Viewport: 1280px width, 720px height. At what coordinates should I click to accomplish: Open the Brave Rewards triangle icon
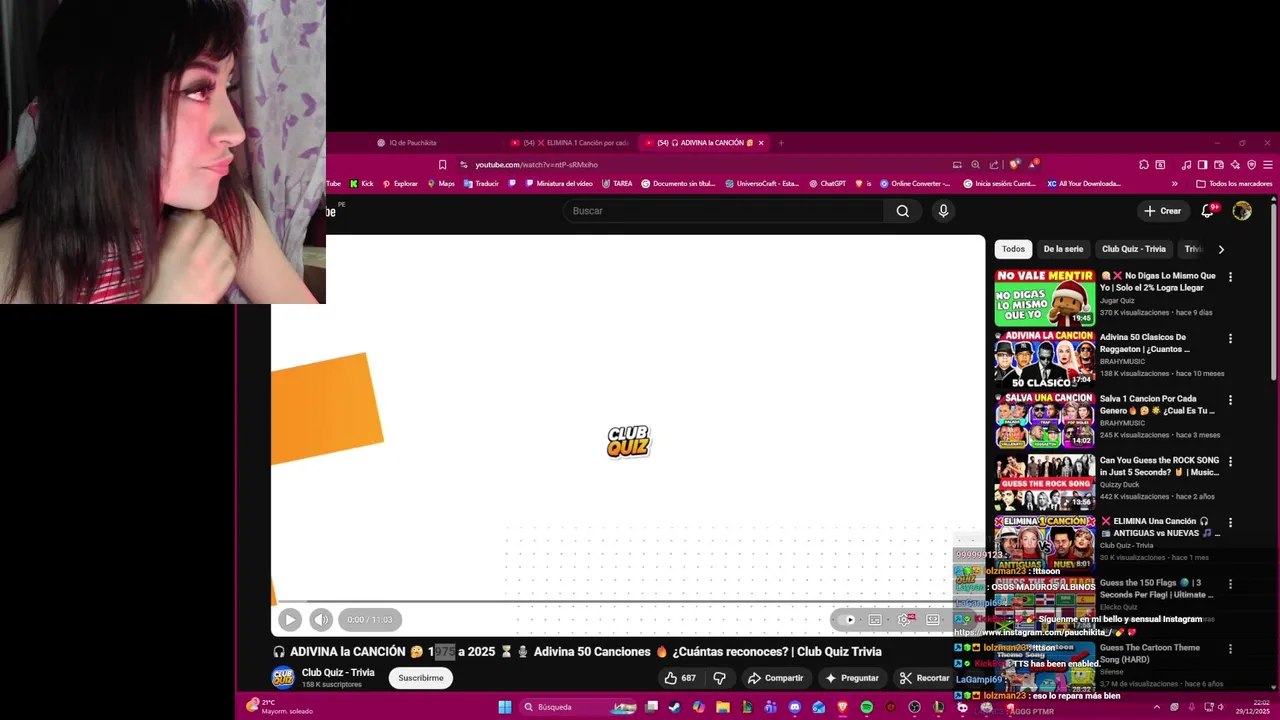coord(1034,164)
